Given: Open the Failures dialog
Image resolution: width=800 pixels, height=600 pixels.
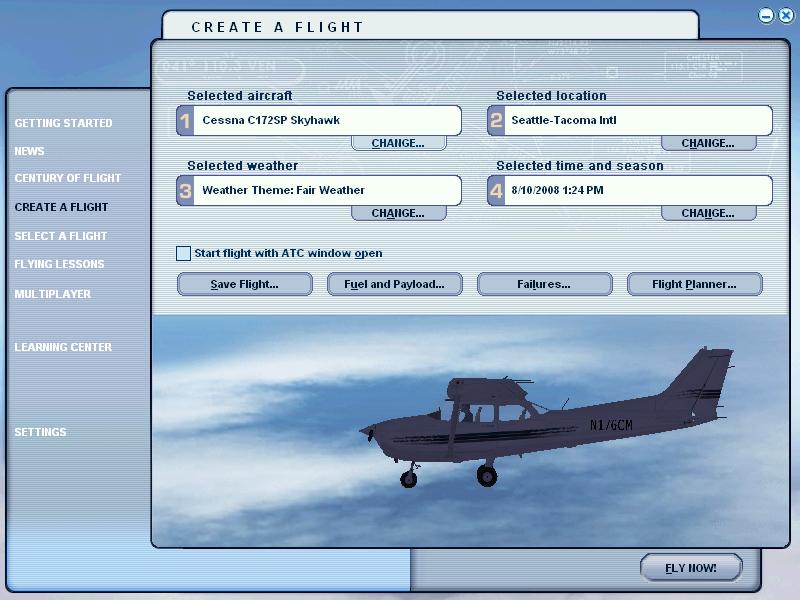Looking at the screenshot, I should (x=544, y=284).
